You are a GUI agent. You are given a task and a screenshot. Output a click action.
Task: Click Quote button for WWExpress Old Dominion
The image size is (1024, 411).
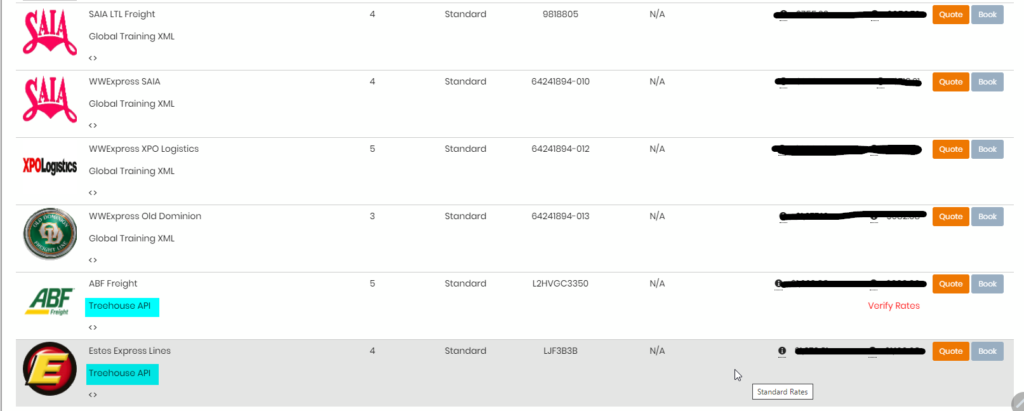pyautogui.click(x=950, y=216)
